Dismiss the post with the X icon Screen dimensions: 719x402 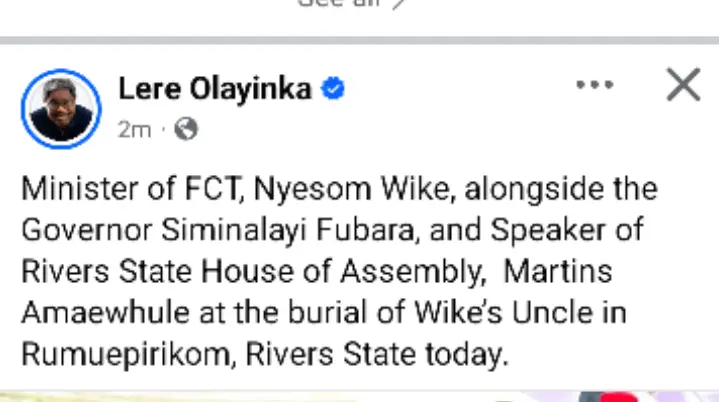click(x=683, y=86)
